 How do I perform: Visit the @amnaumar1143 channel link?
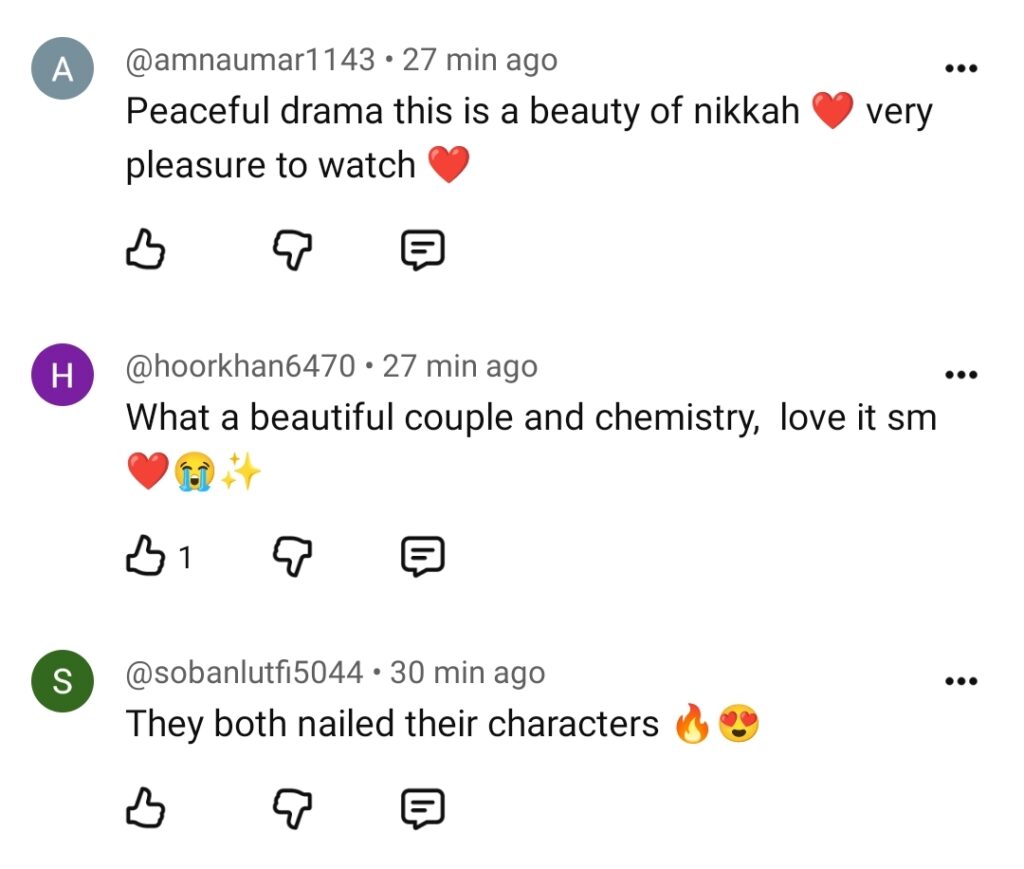click(250, 60)
